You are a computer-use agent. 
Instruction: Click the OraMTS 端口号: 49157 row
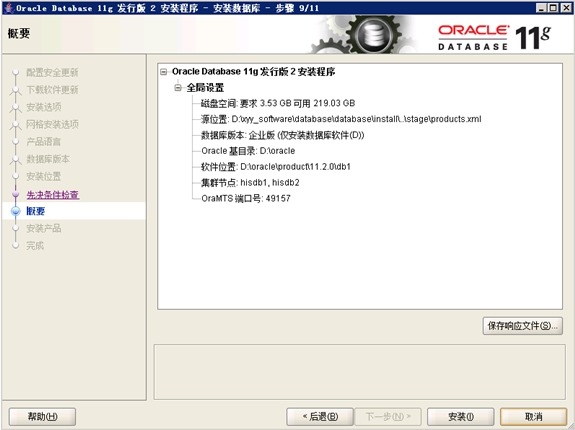(x=246, y=199)
